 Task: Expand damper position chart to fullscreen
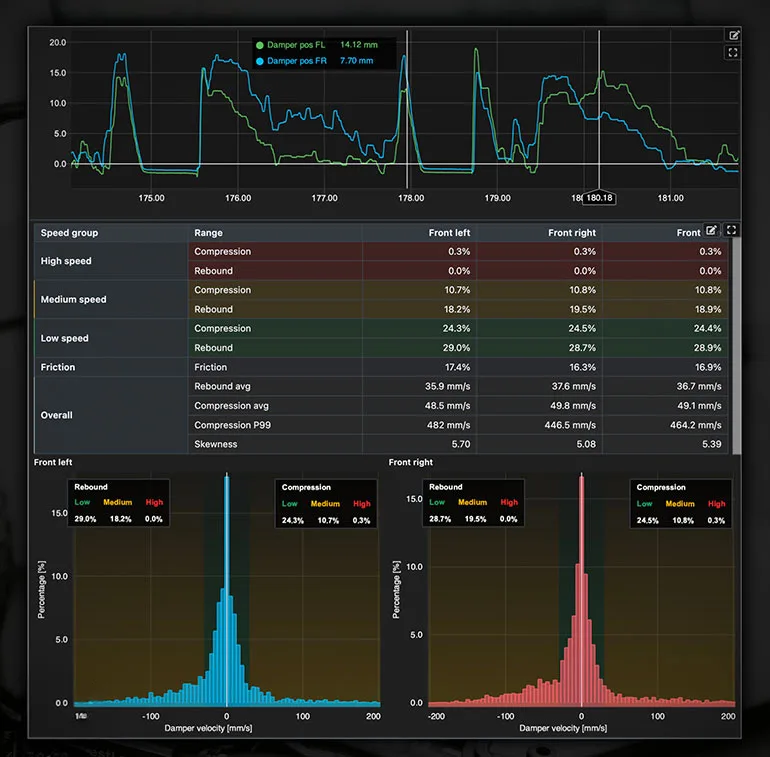coord(733,53)
